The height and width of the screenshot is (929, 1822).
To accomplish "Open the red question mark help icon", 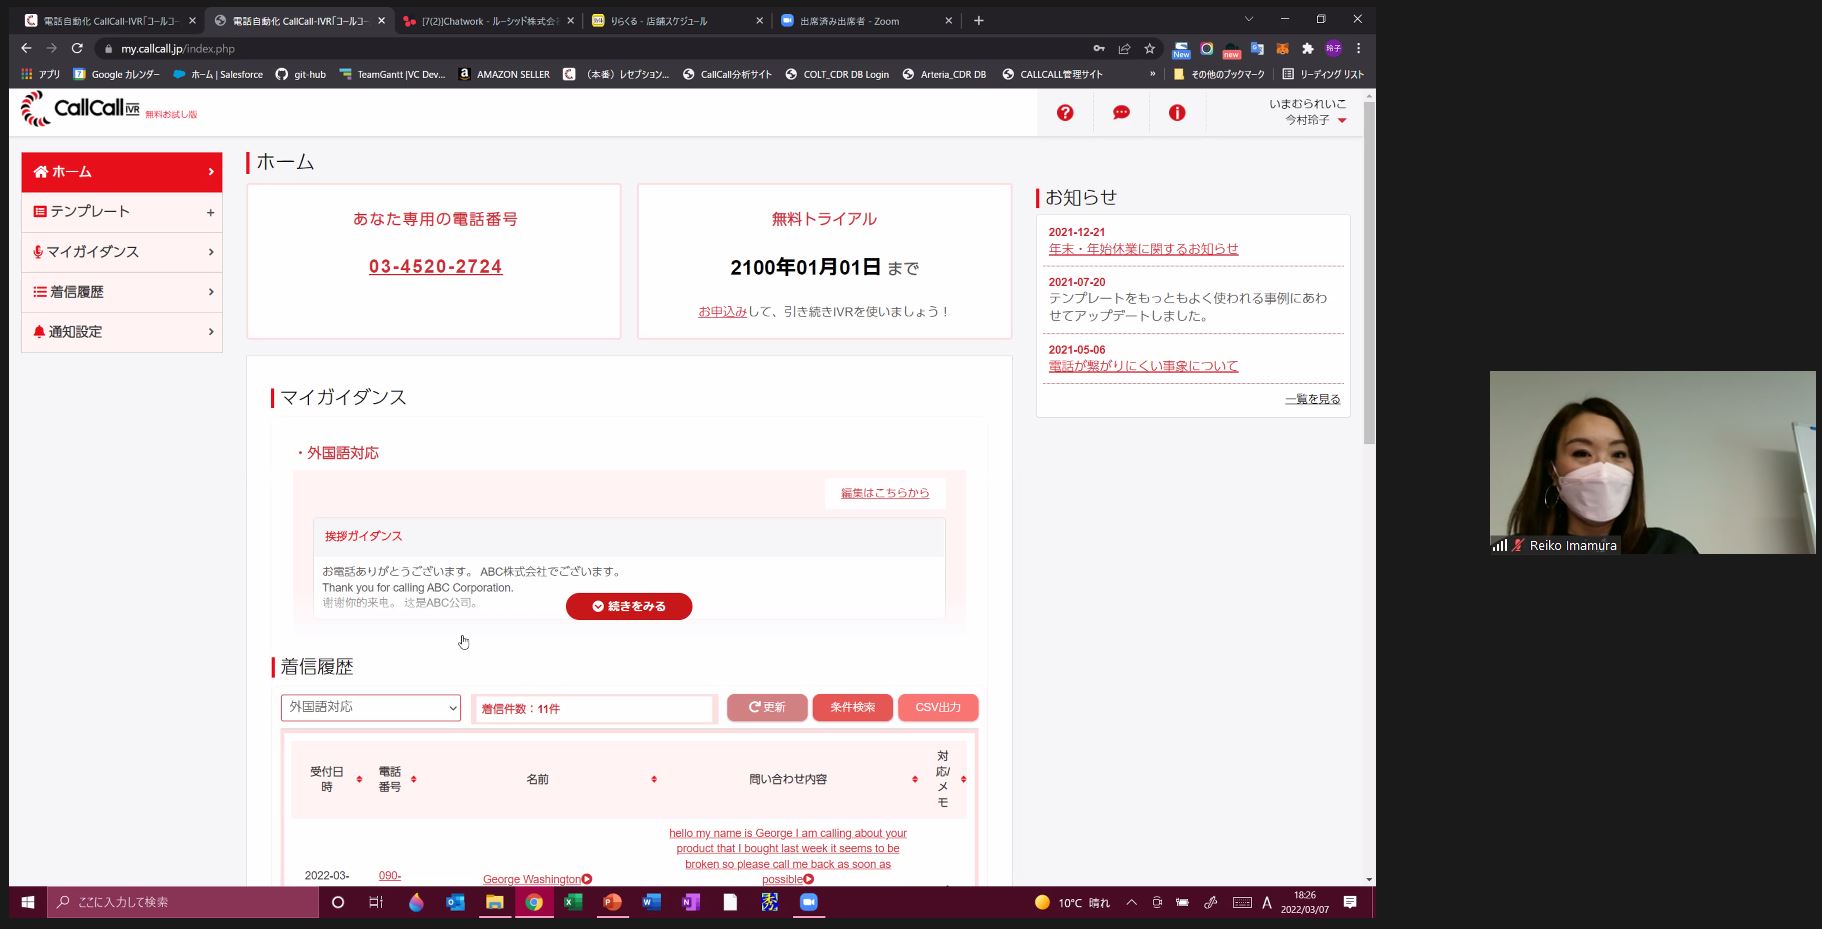I will click(1065, 113).
